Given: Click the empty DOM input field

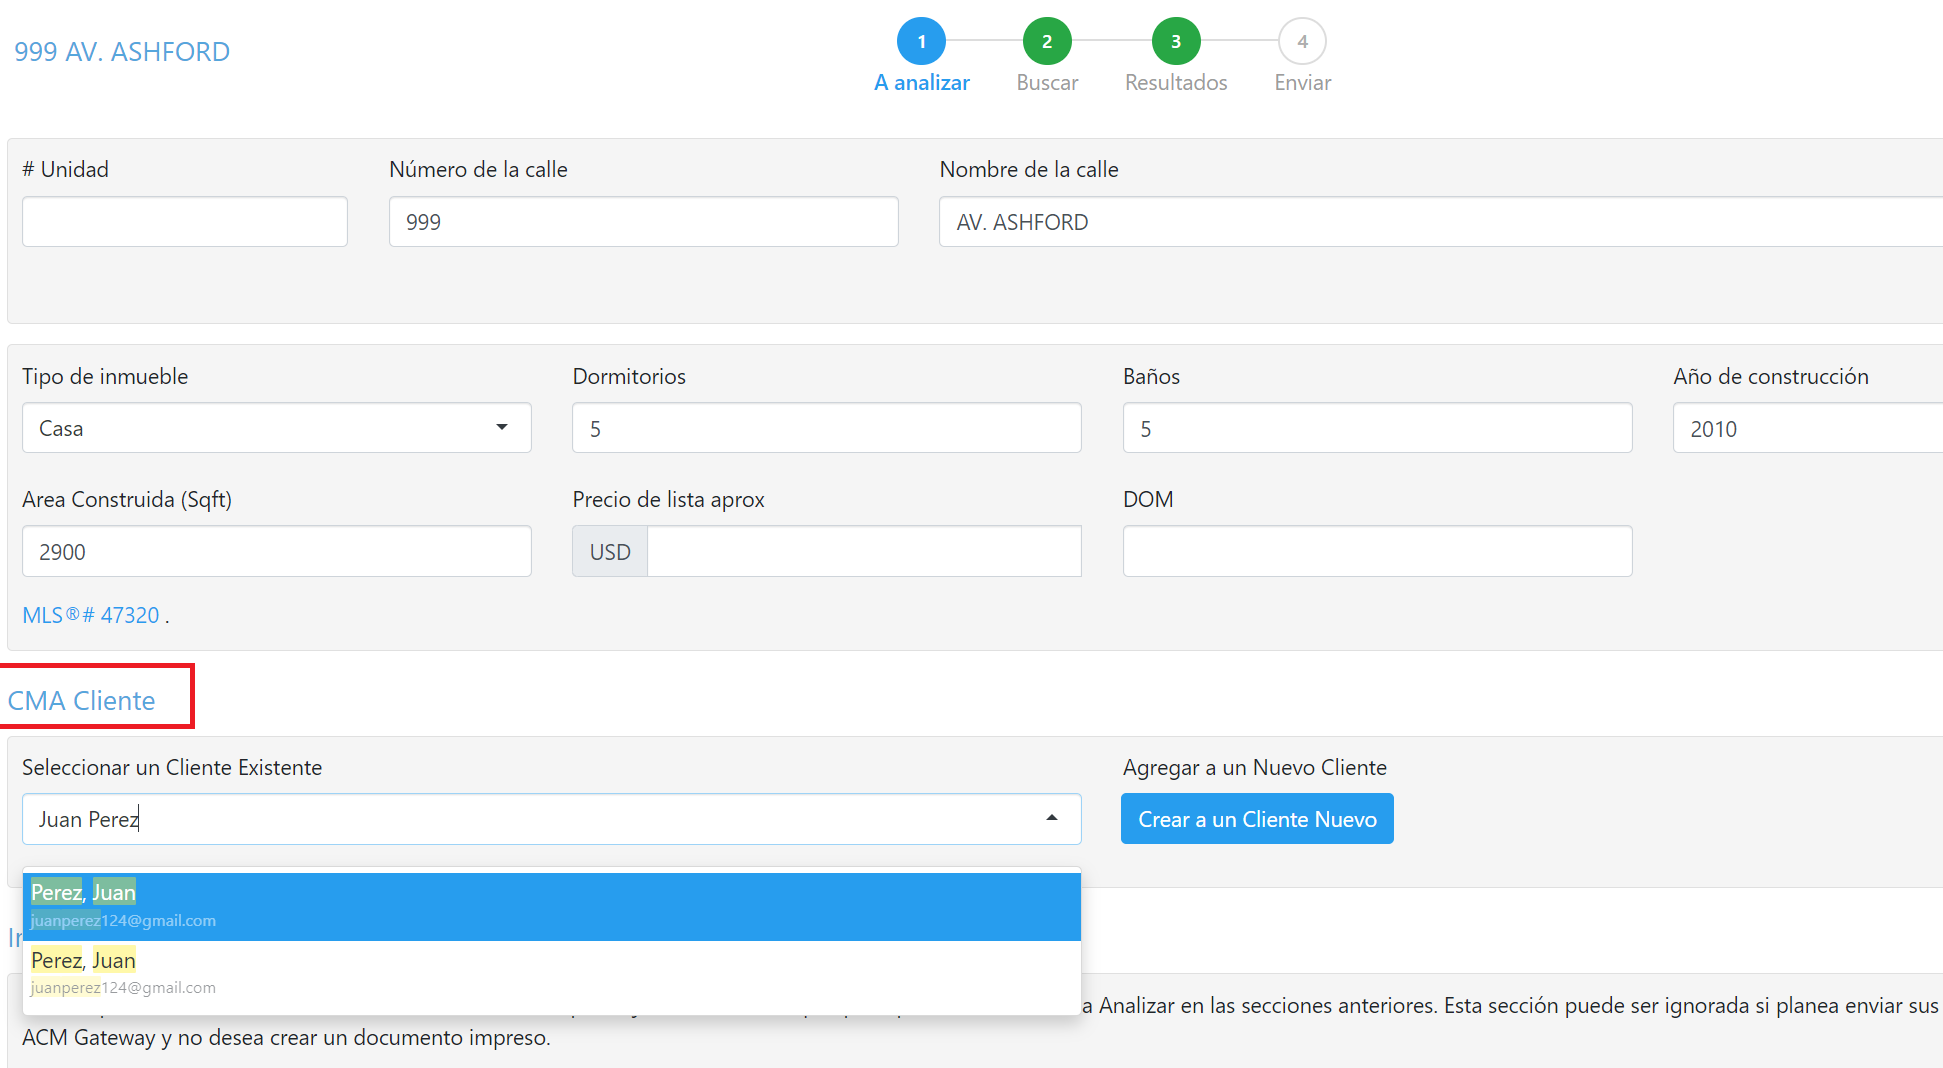Looking at the screenshot, I should coord(1378,551).
